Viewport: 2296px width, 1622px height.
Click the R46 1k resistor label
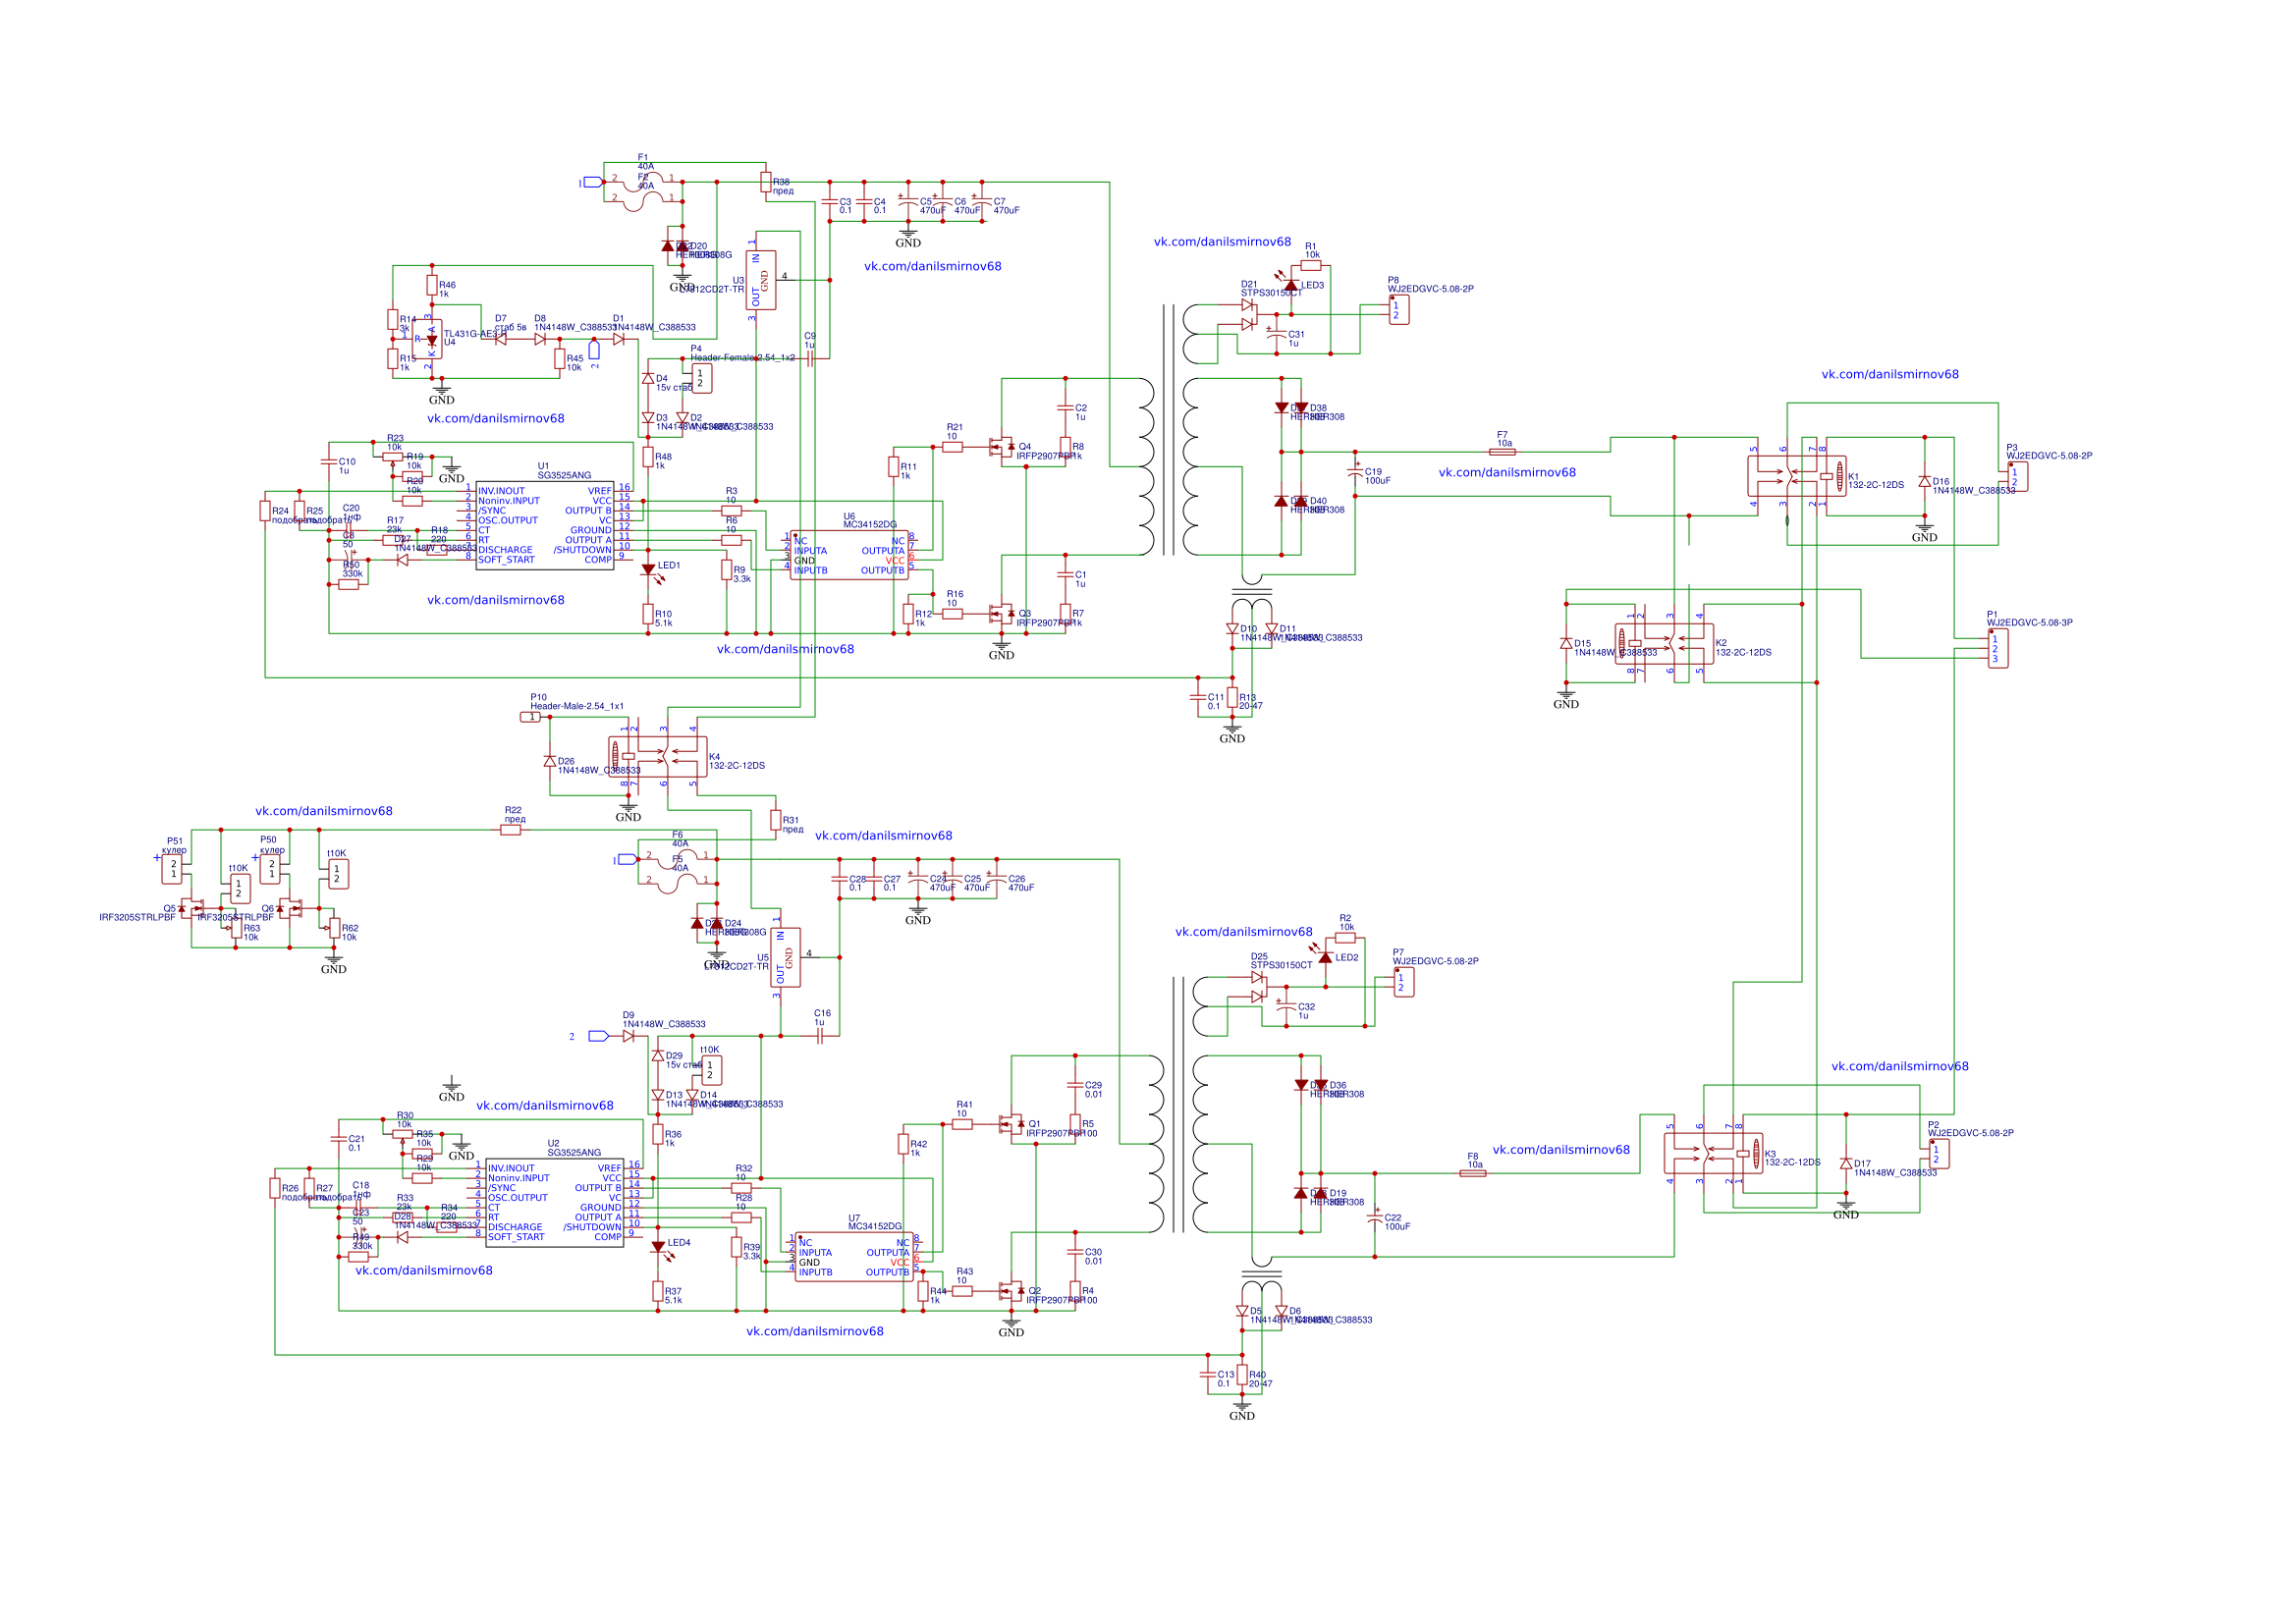click(x=447, y=290)
